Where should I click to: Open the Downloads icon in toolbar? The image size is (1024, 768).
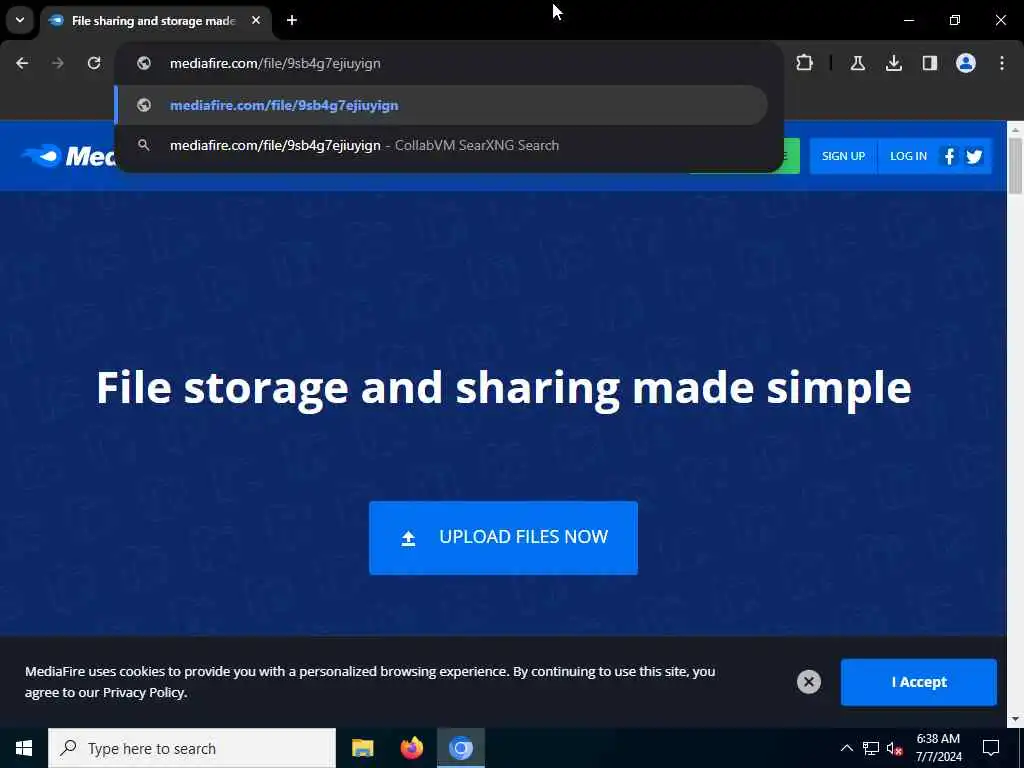click(x=893, y=63)
